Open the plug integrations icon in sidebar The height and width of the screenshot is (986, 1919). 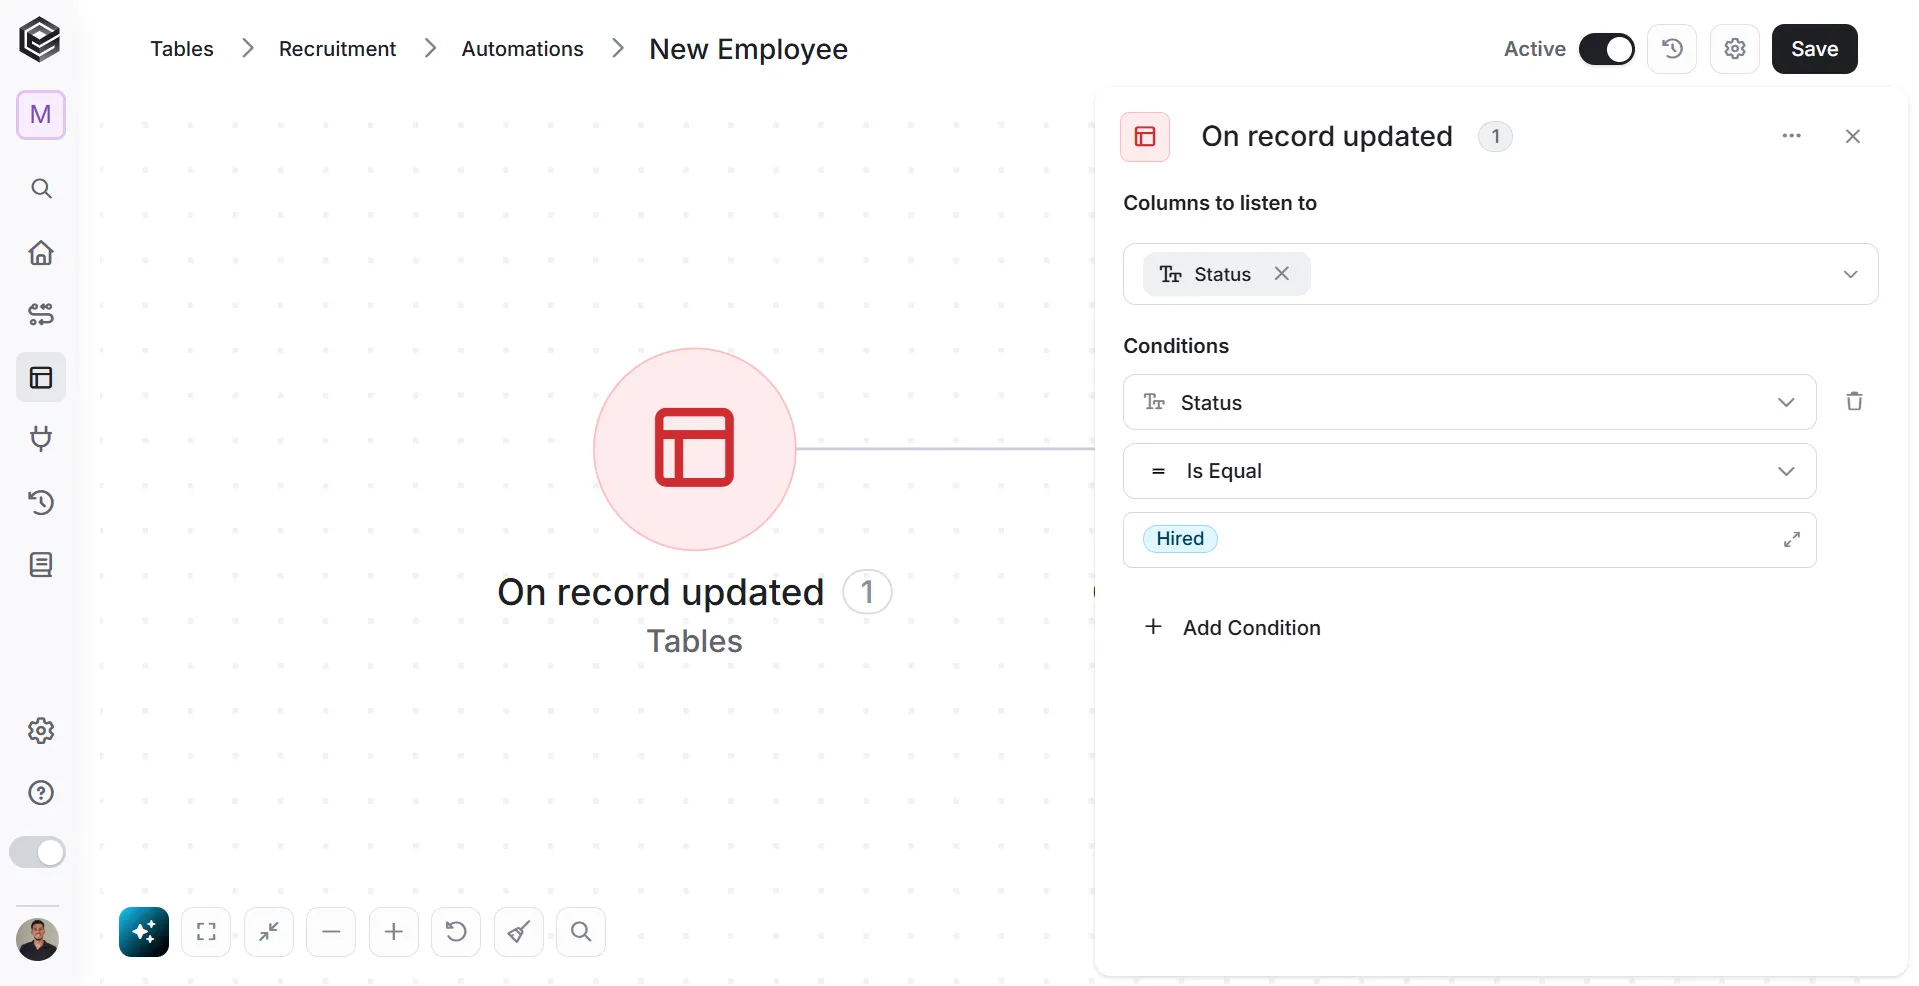tap(41, 439)
